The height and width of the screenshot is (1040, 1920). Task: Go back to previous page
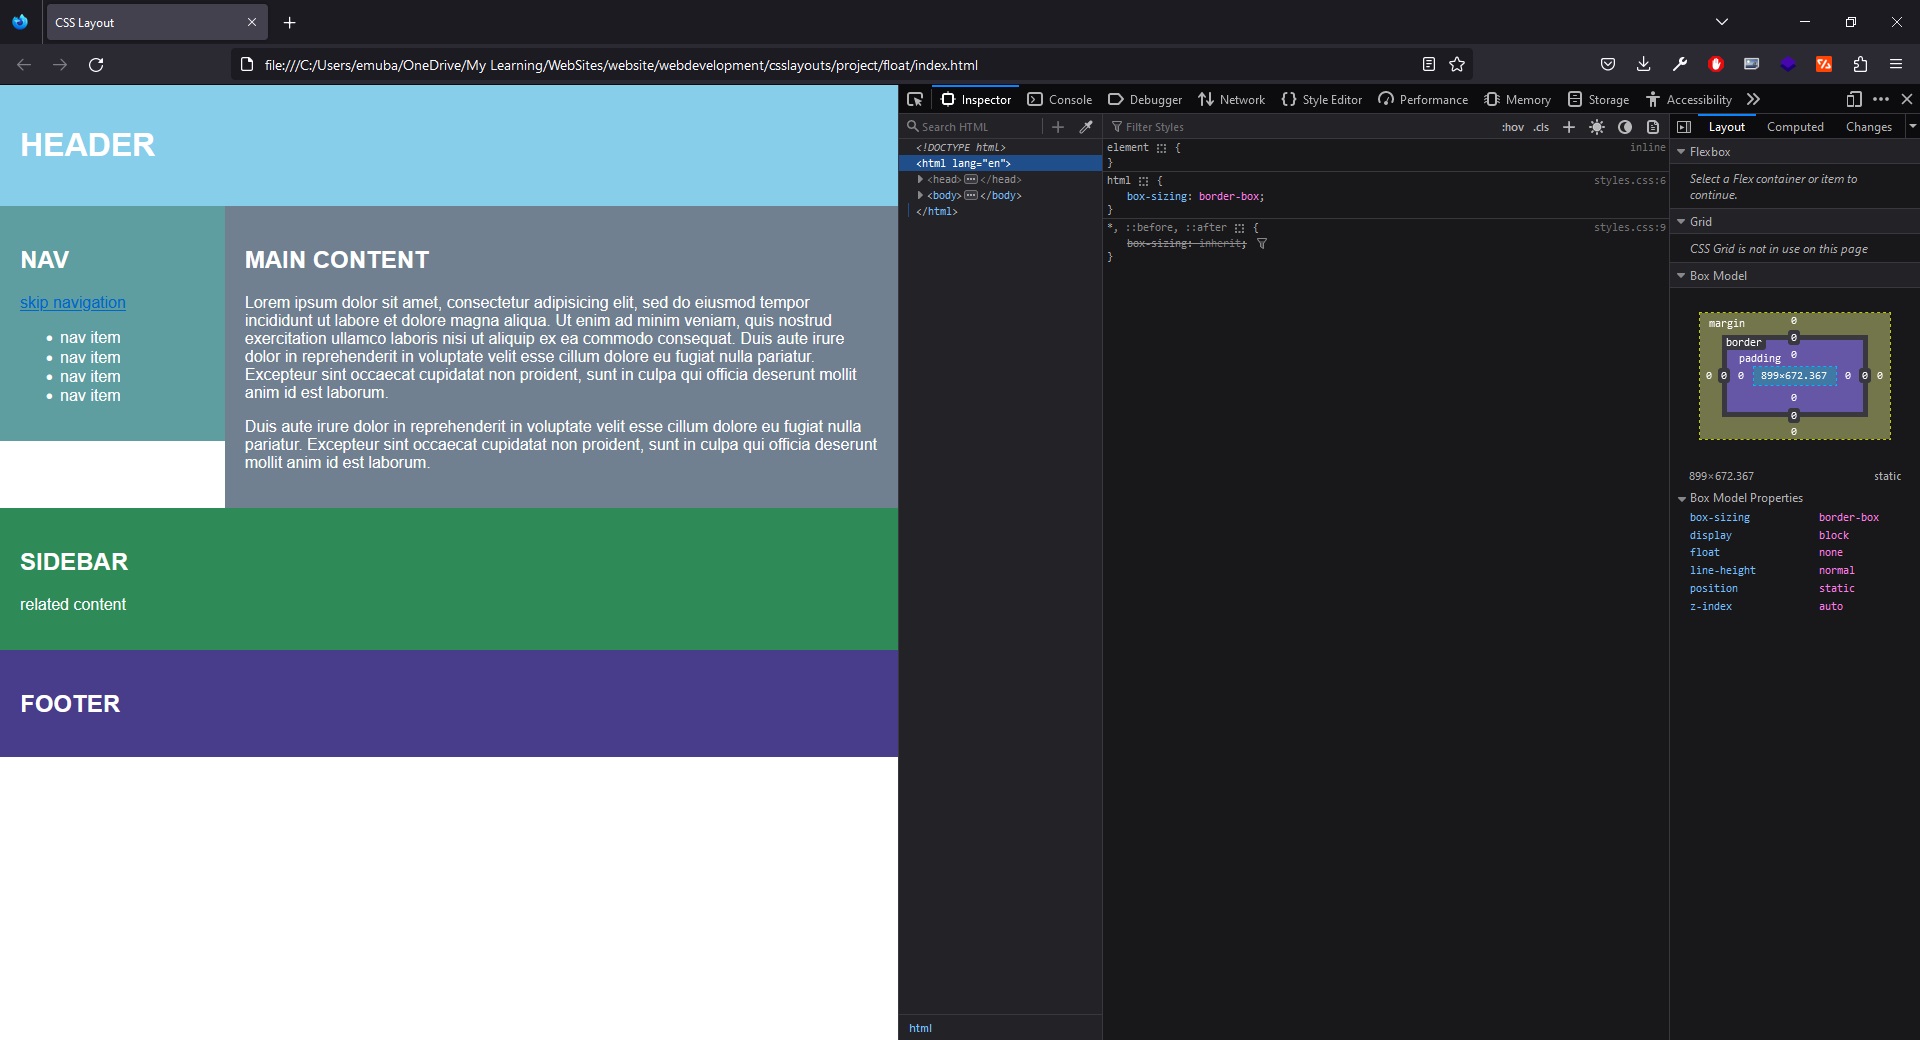[x=24, y=64]
